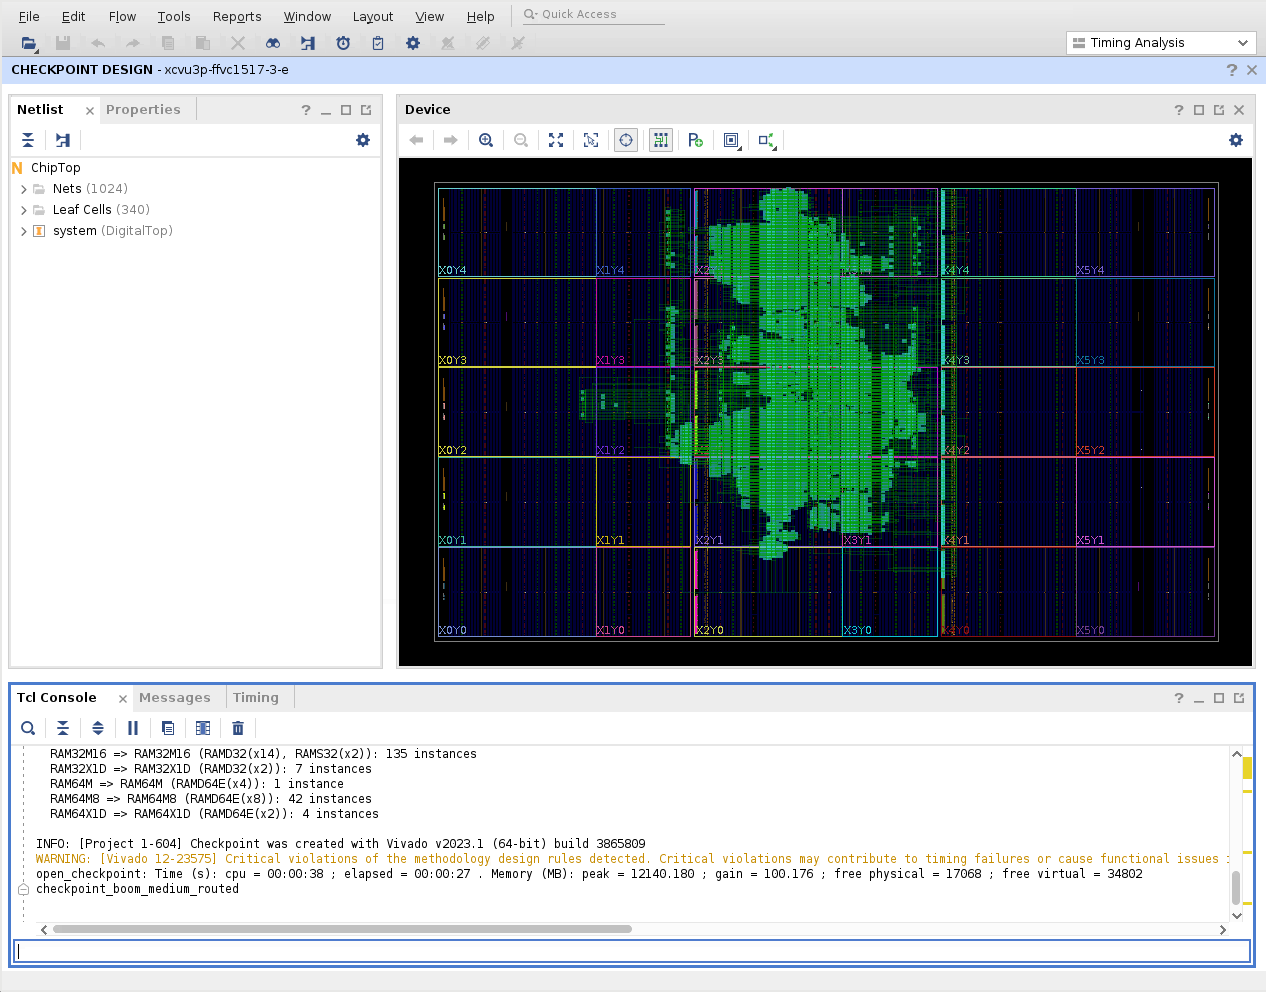The width and height of the screenshot is (1266, 992).
Task: Open help for the Device panel
Action: point(1179,110)
